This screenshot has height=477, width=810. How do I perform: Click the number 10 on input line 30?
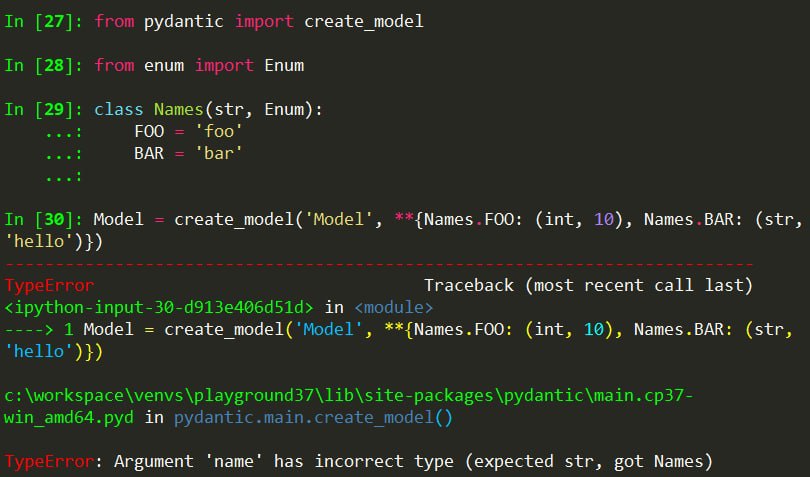(604, 220)
